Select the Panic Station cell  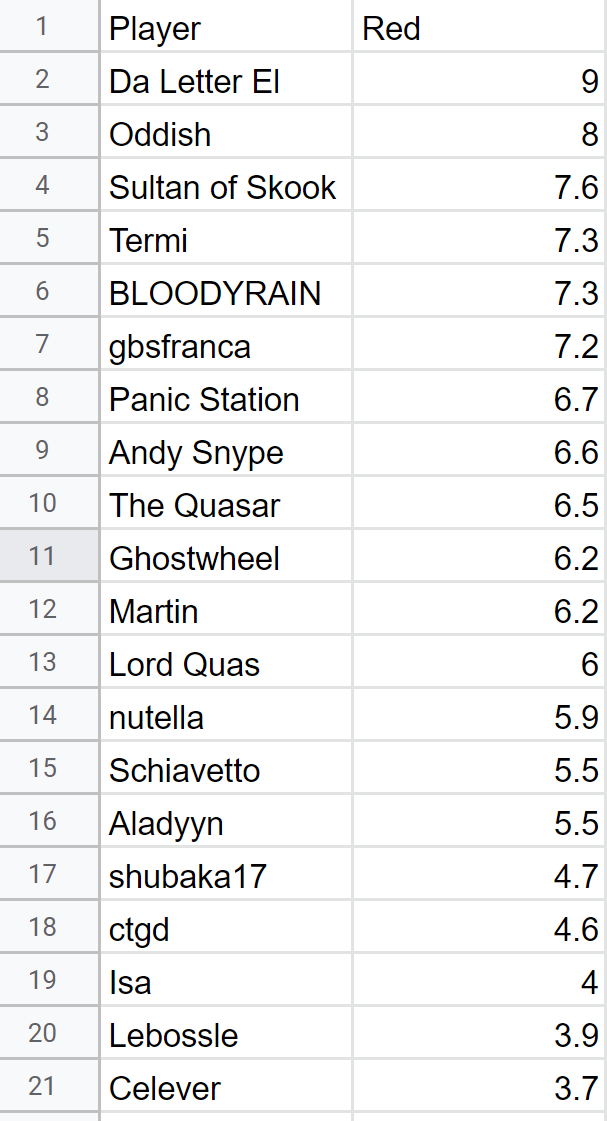tap(225, 399)
